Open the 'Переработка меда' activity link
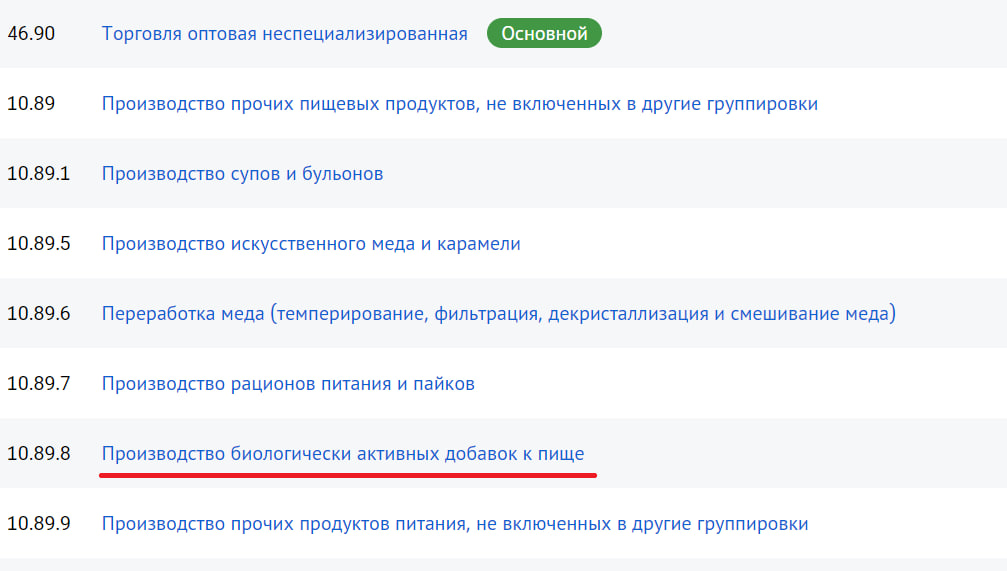This screenshot has height=571, width=1007. 498,314
